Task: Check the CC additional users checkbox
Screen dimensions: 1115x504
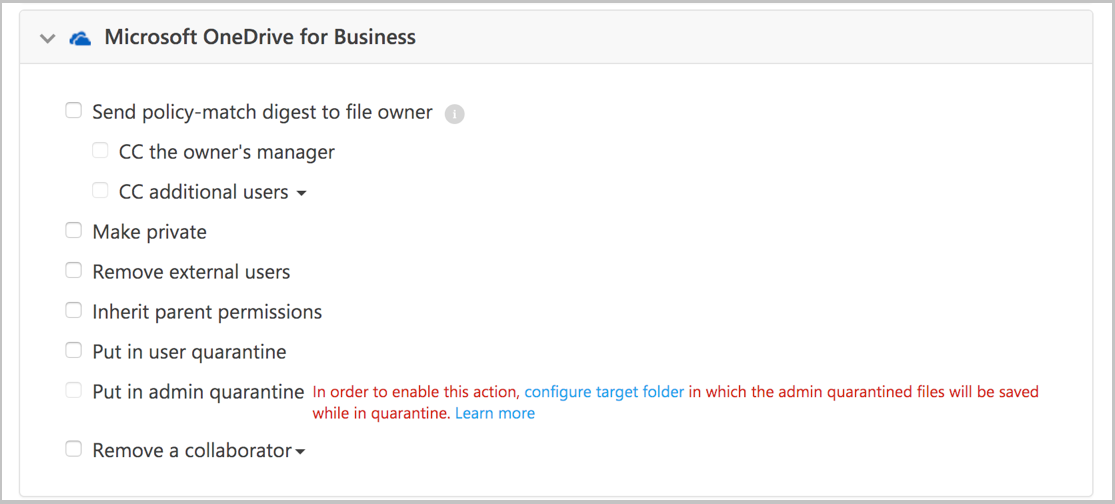Action: pos(100,191)
